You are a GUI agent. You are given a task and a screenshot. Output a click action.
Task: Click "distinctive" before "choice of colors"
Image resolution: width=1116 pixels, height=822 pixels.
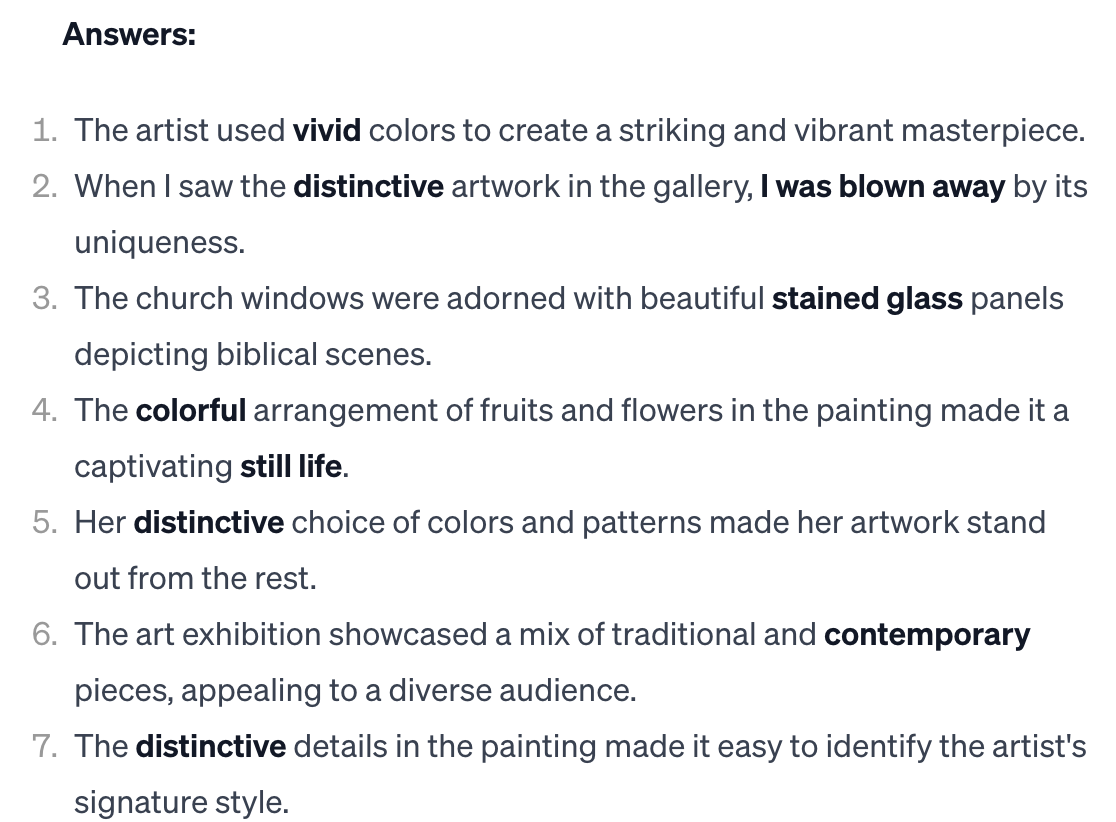208,523
